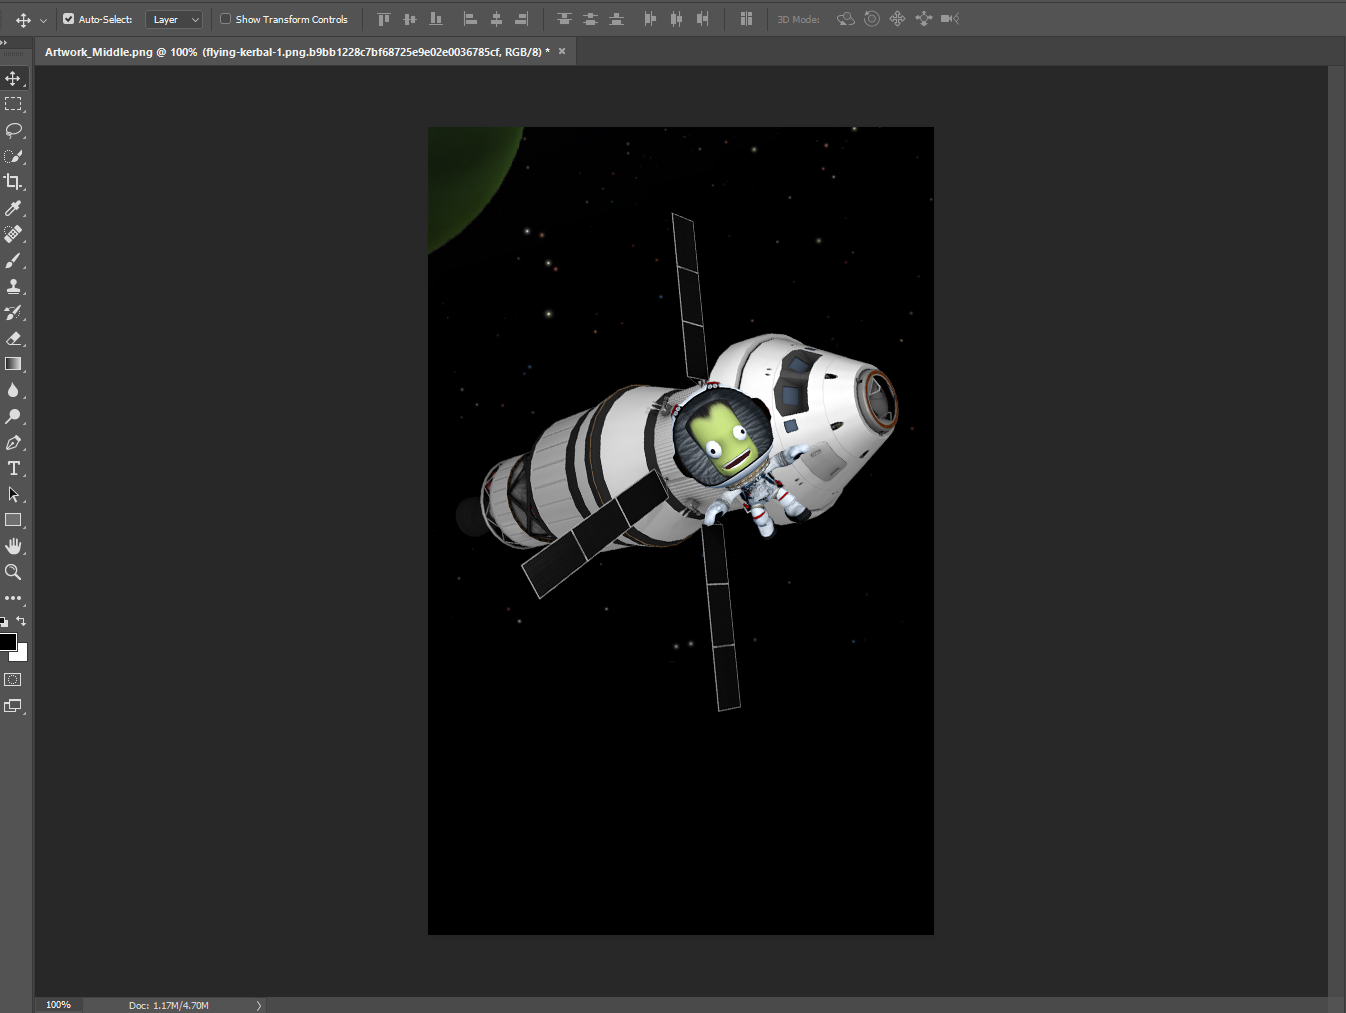Expand the status bar info arrow
The width and height of the screenshot is (1346, 1013).
click(x=258, y=1005)
